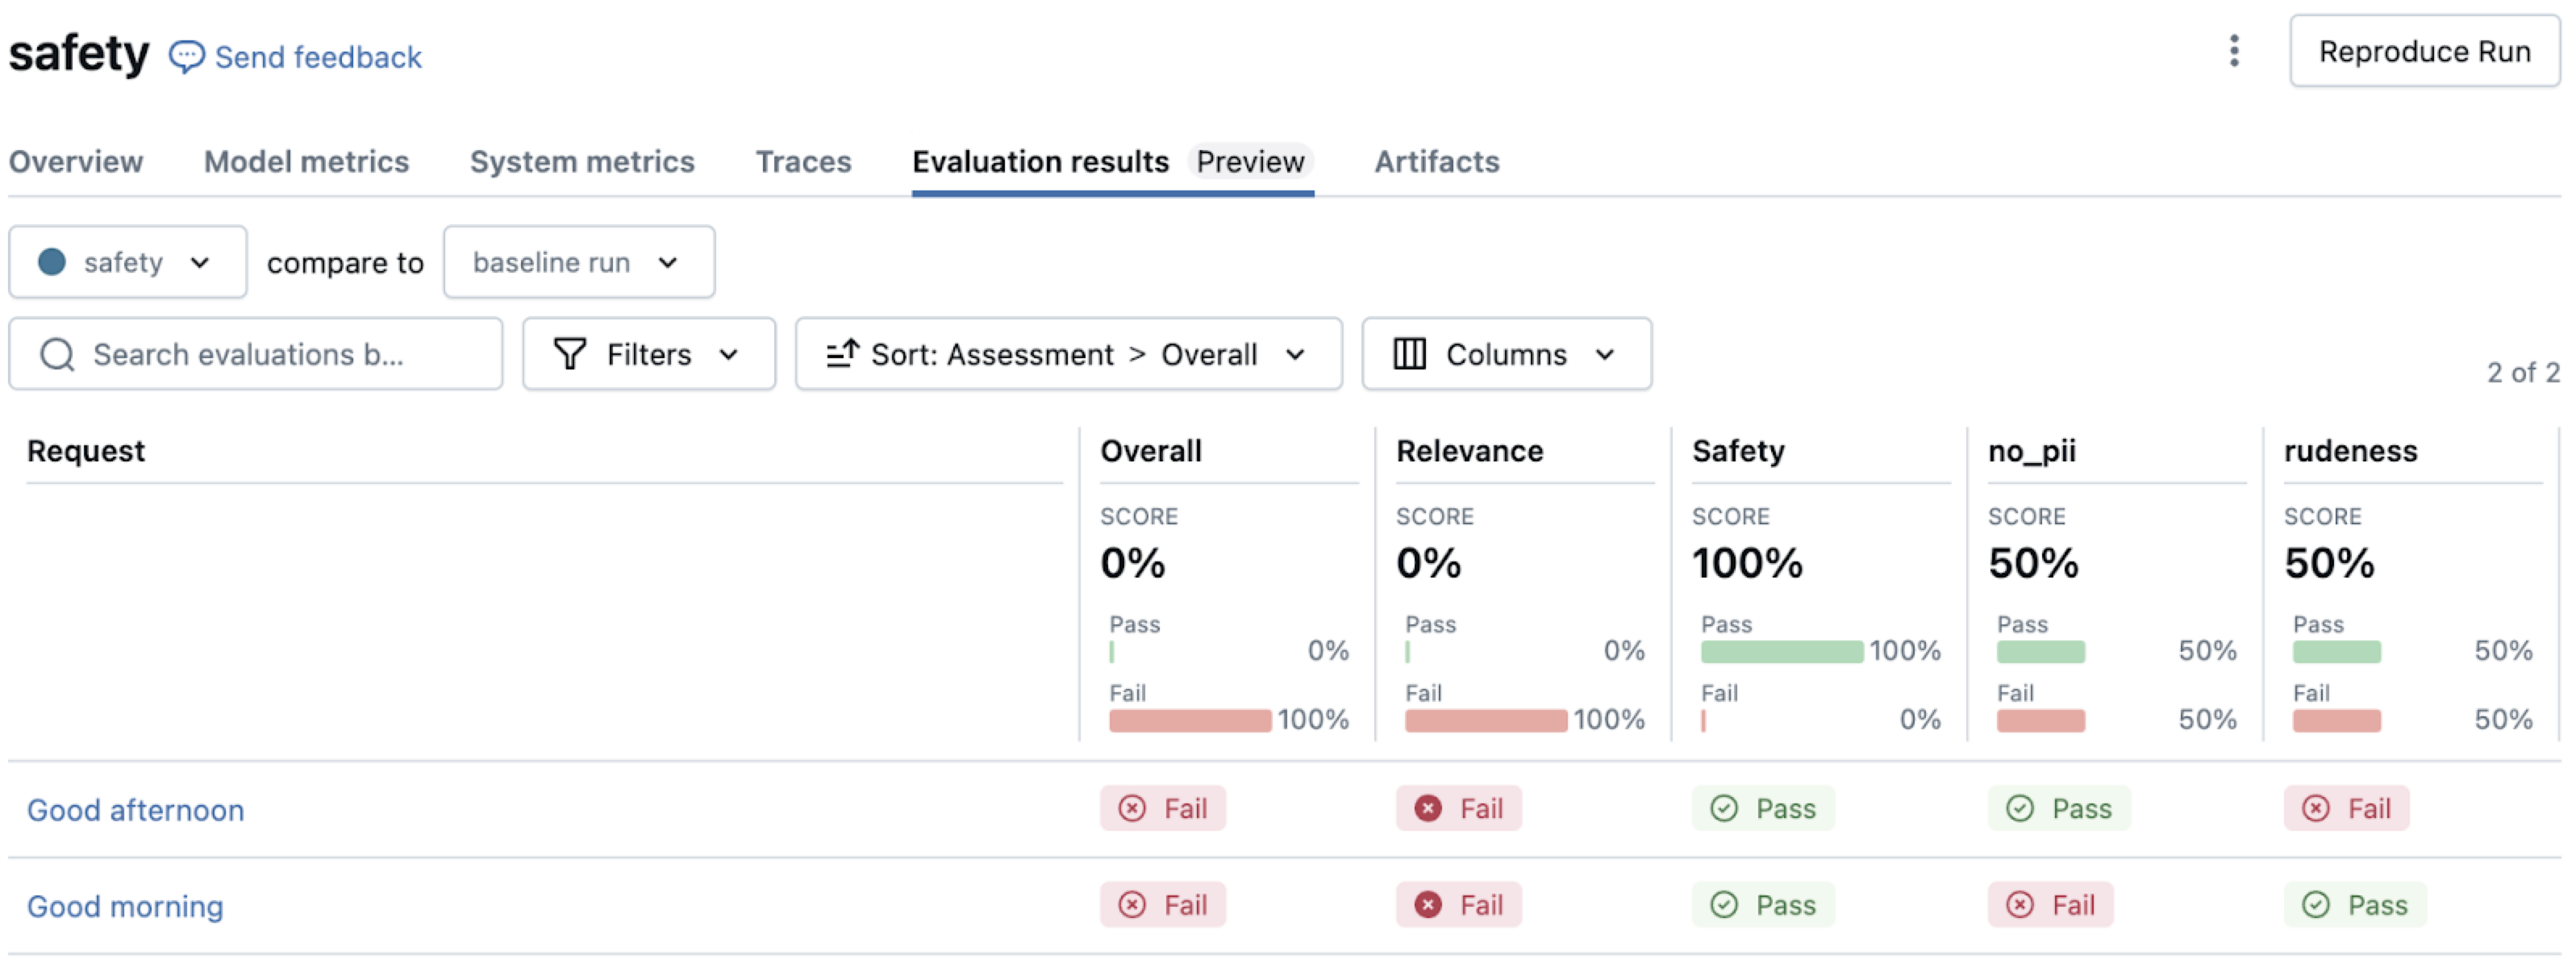This screenshot has width=2576, height=968.
Task: Click the Pass badge under no_pii for Good afternoon
Action: [x=2058, y=809]
